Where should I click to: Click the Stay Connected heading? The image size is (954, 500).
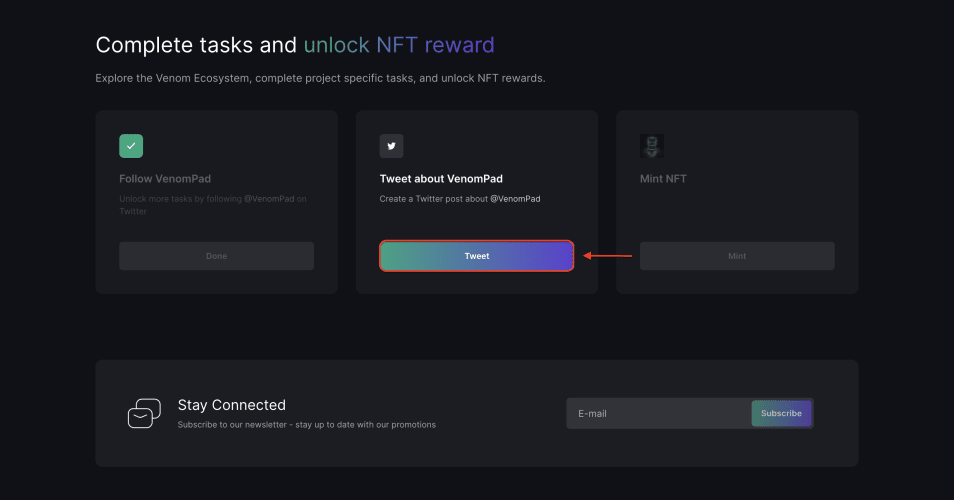pos(232,405)
